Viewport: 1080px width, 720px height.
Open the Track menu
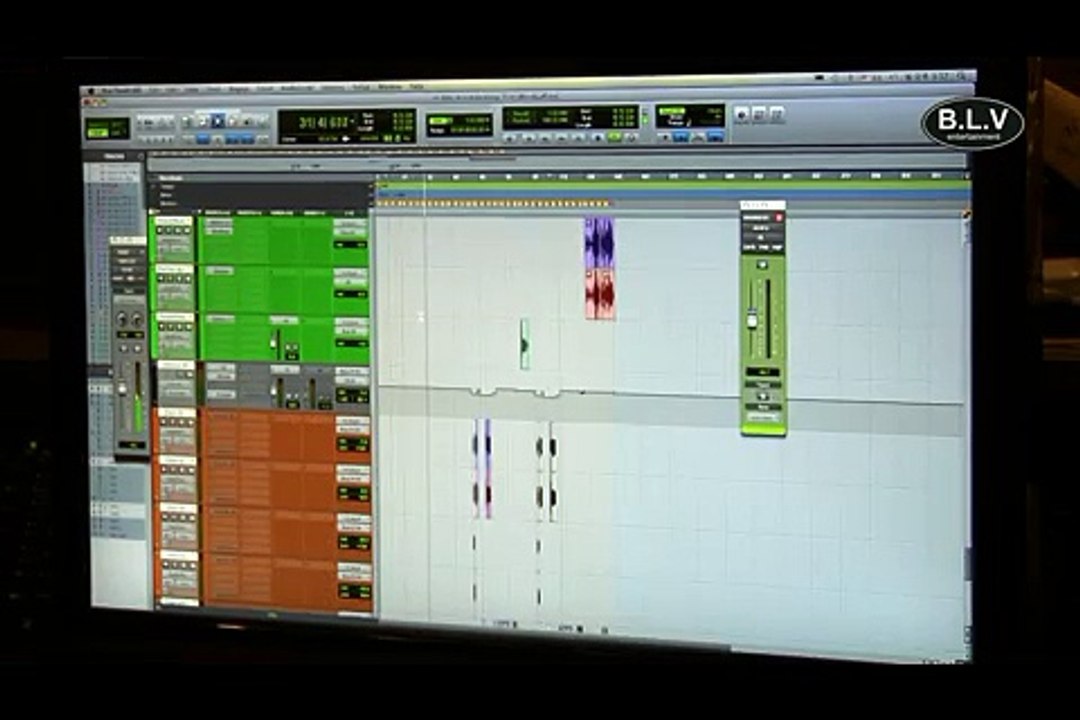[x=214, y=88]
